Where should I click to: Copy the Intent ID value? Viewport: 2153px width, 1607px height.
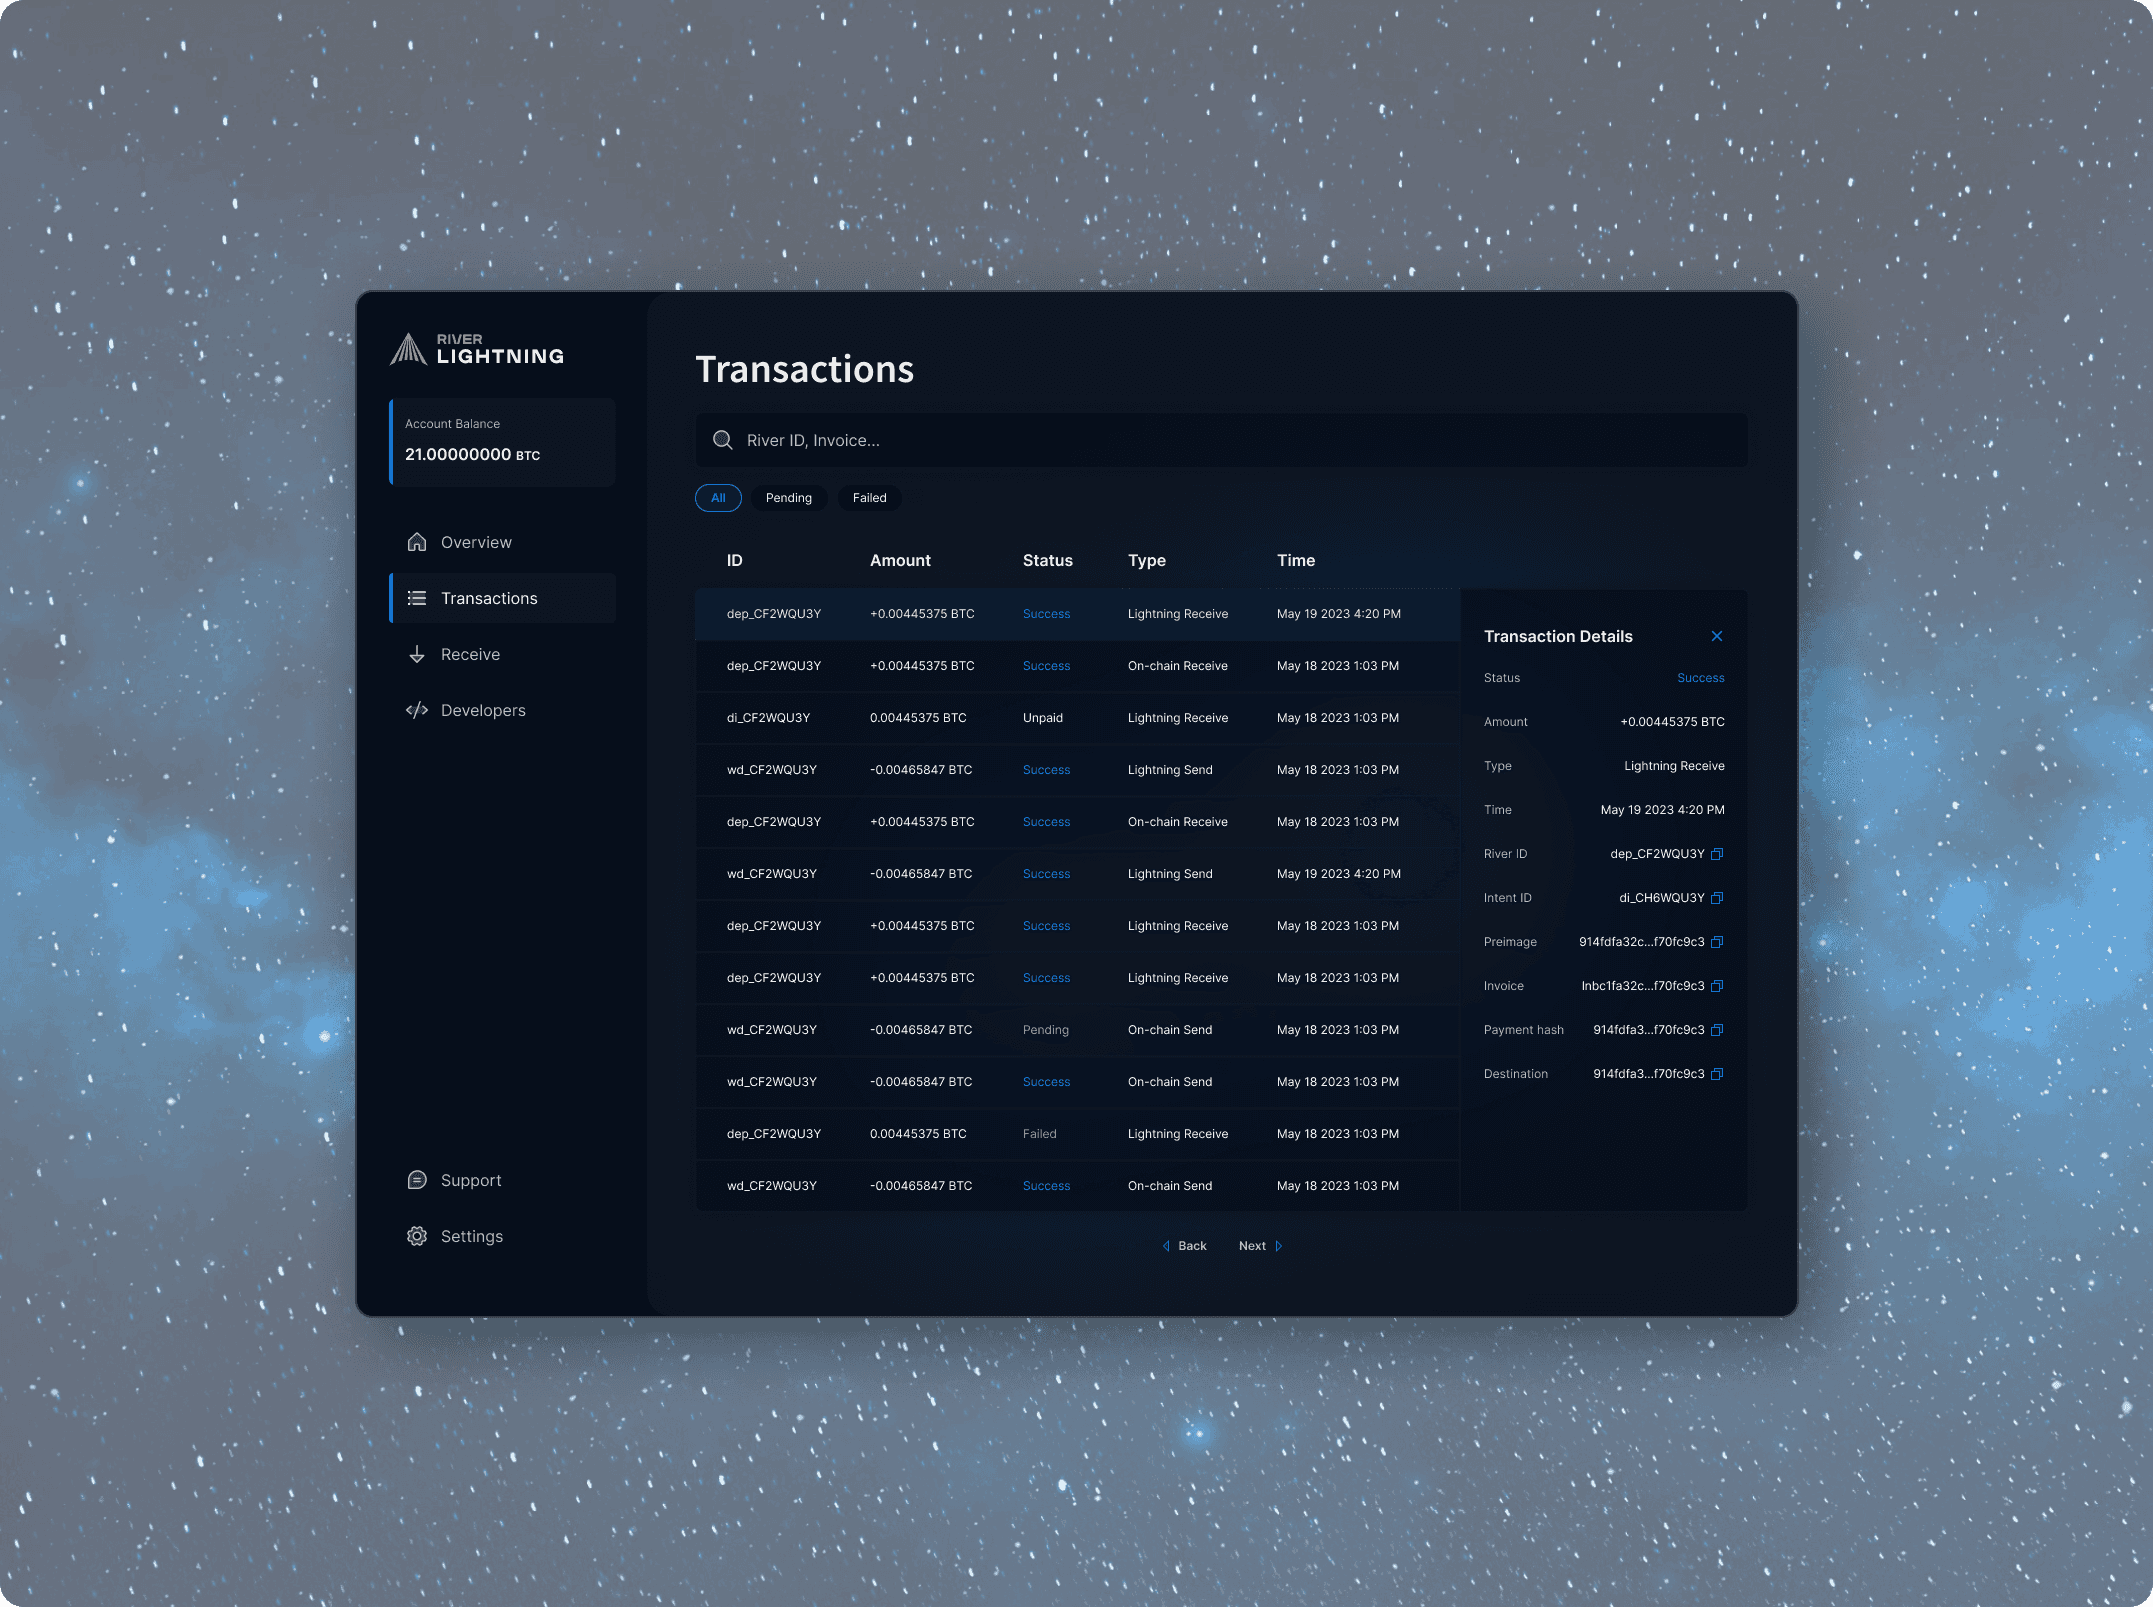(1717, 898)
